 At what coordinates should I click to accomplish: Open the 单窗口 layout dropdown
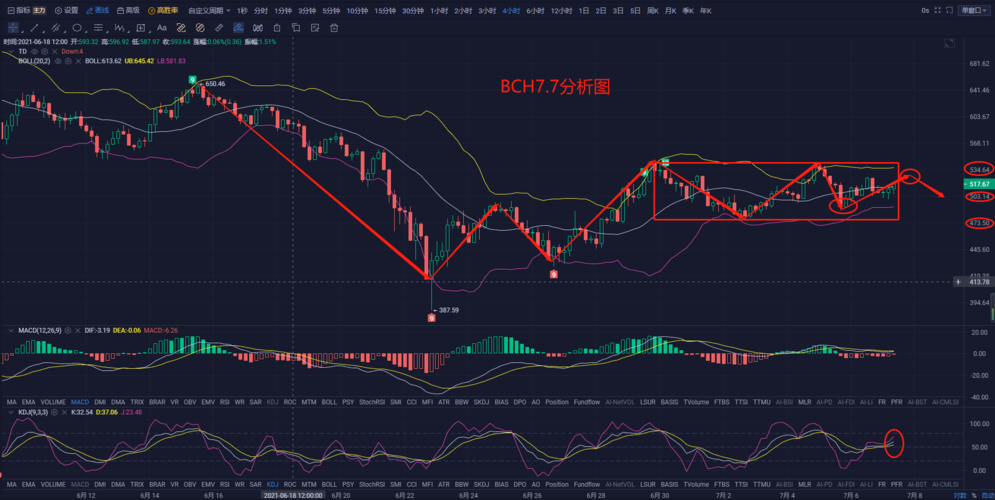pos(972,10)
